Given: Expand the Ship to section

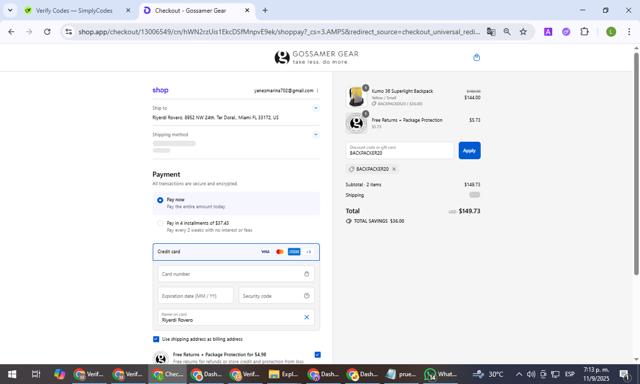Looking at the screenshot, I should pyautogui.click(x=316, y=108).
